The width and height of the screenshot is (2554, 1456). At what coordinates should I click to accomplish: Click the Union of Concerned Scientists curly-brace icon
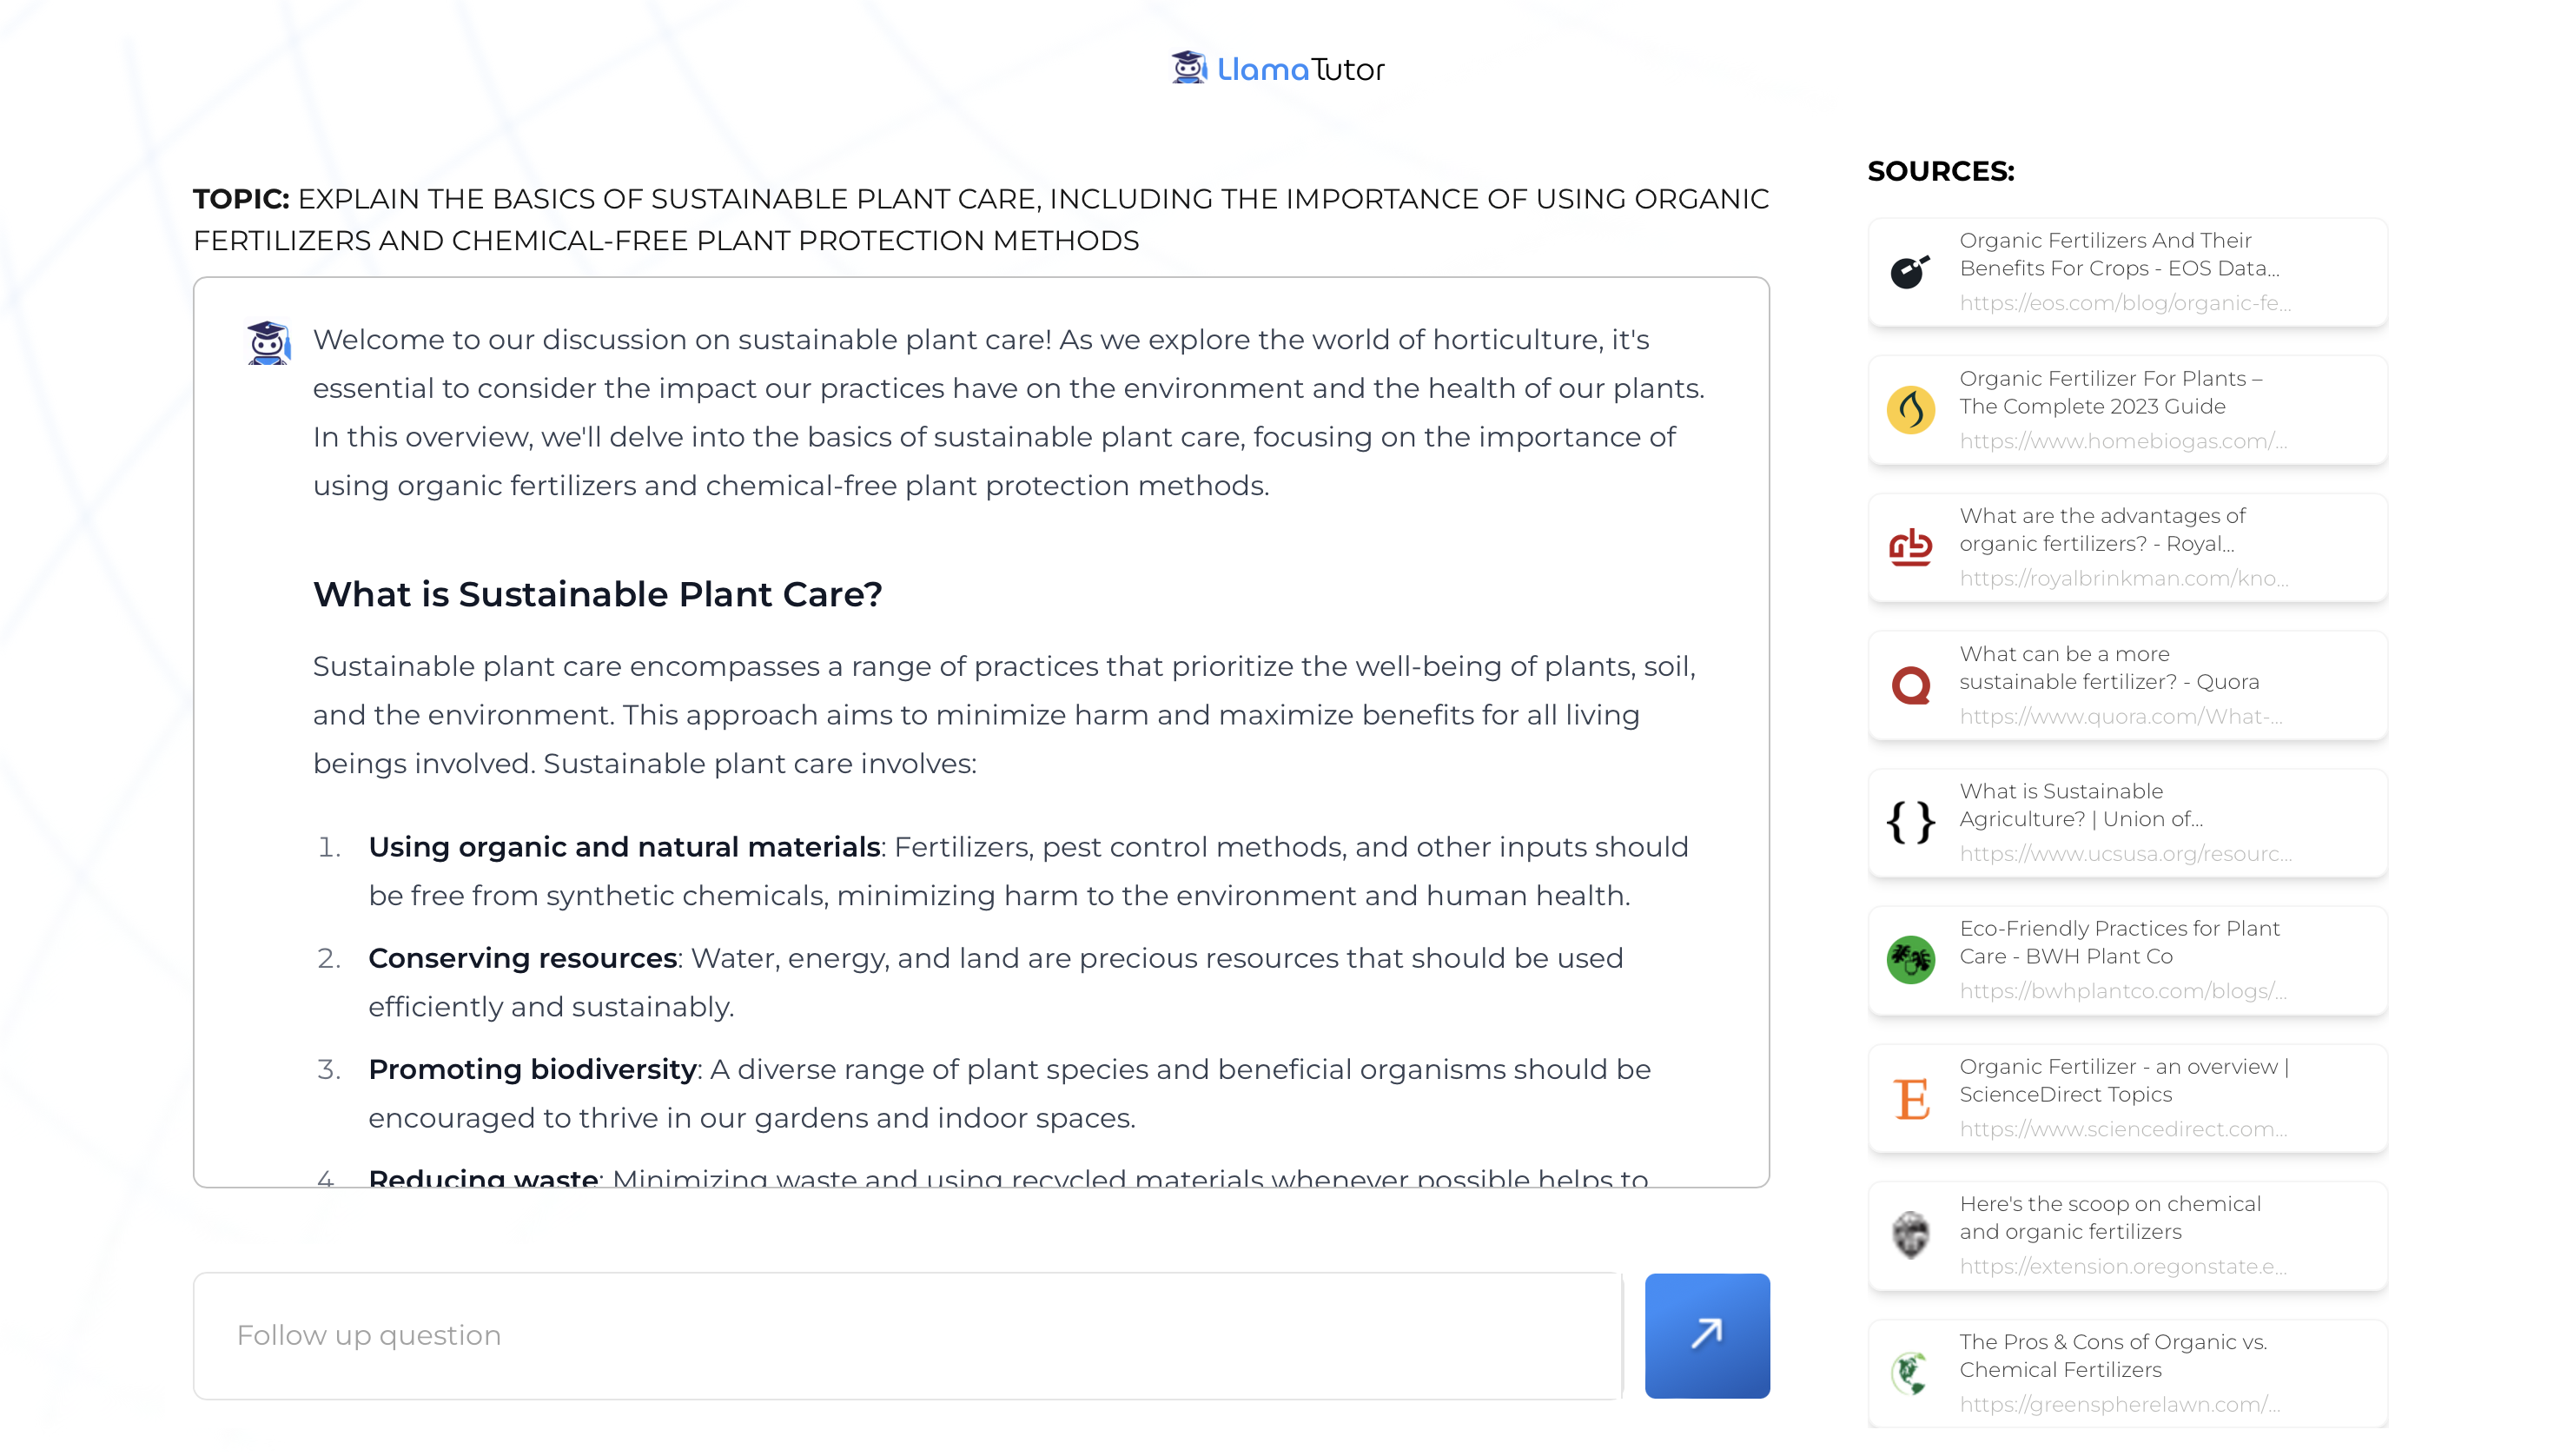(1910, 822)
